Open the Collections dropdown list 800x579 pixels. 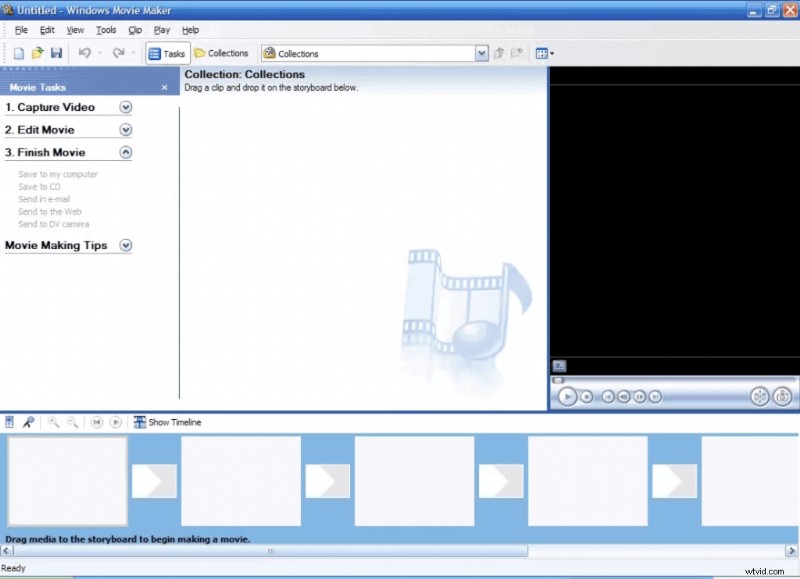(482, 53)
